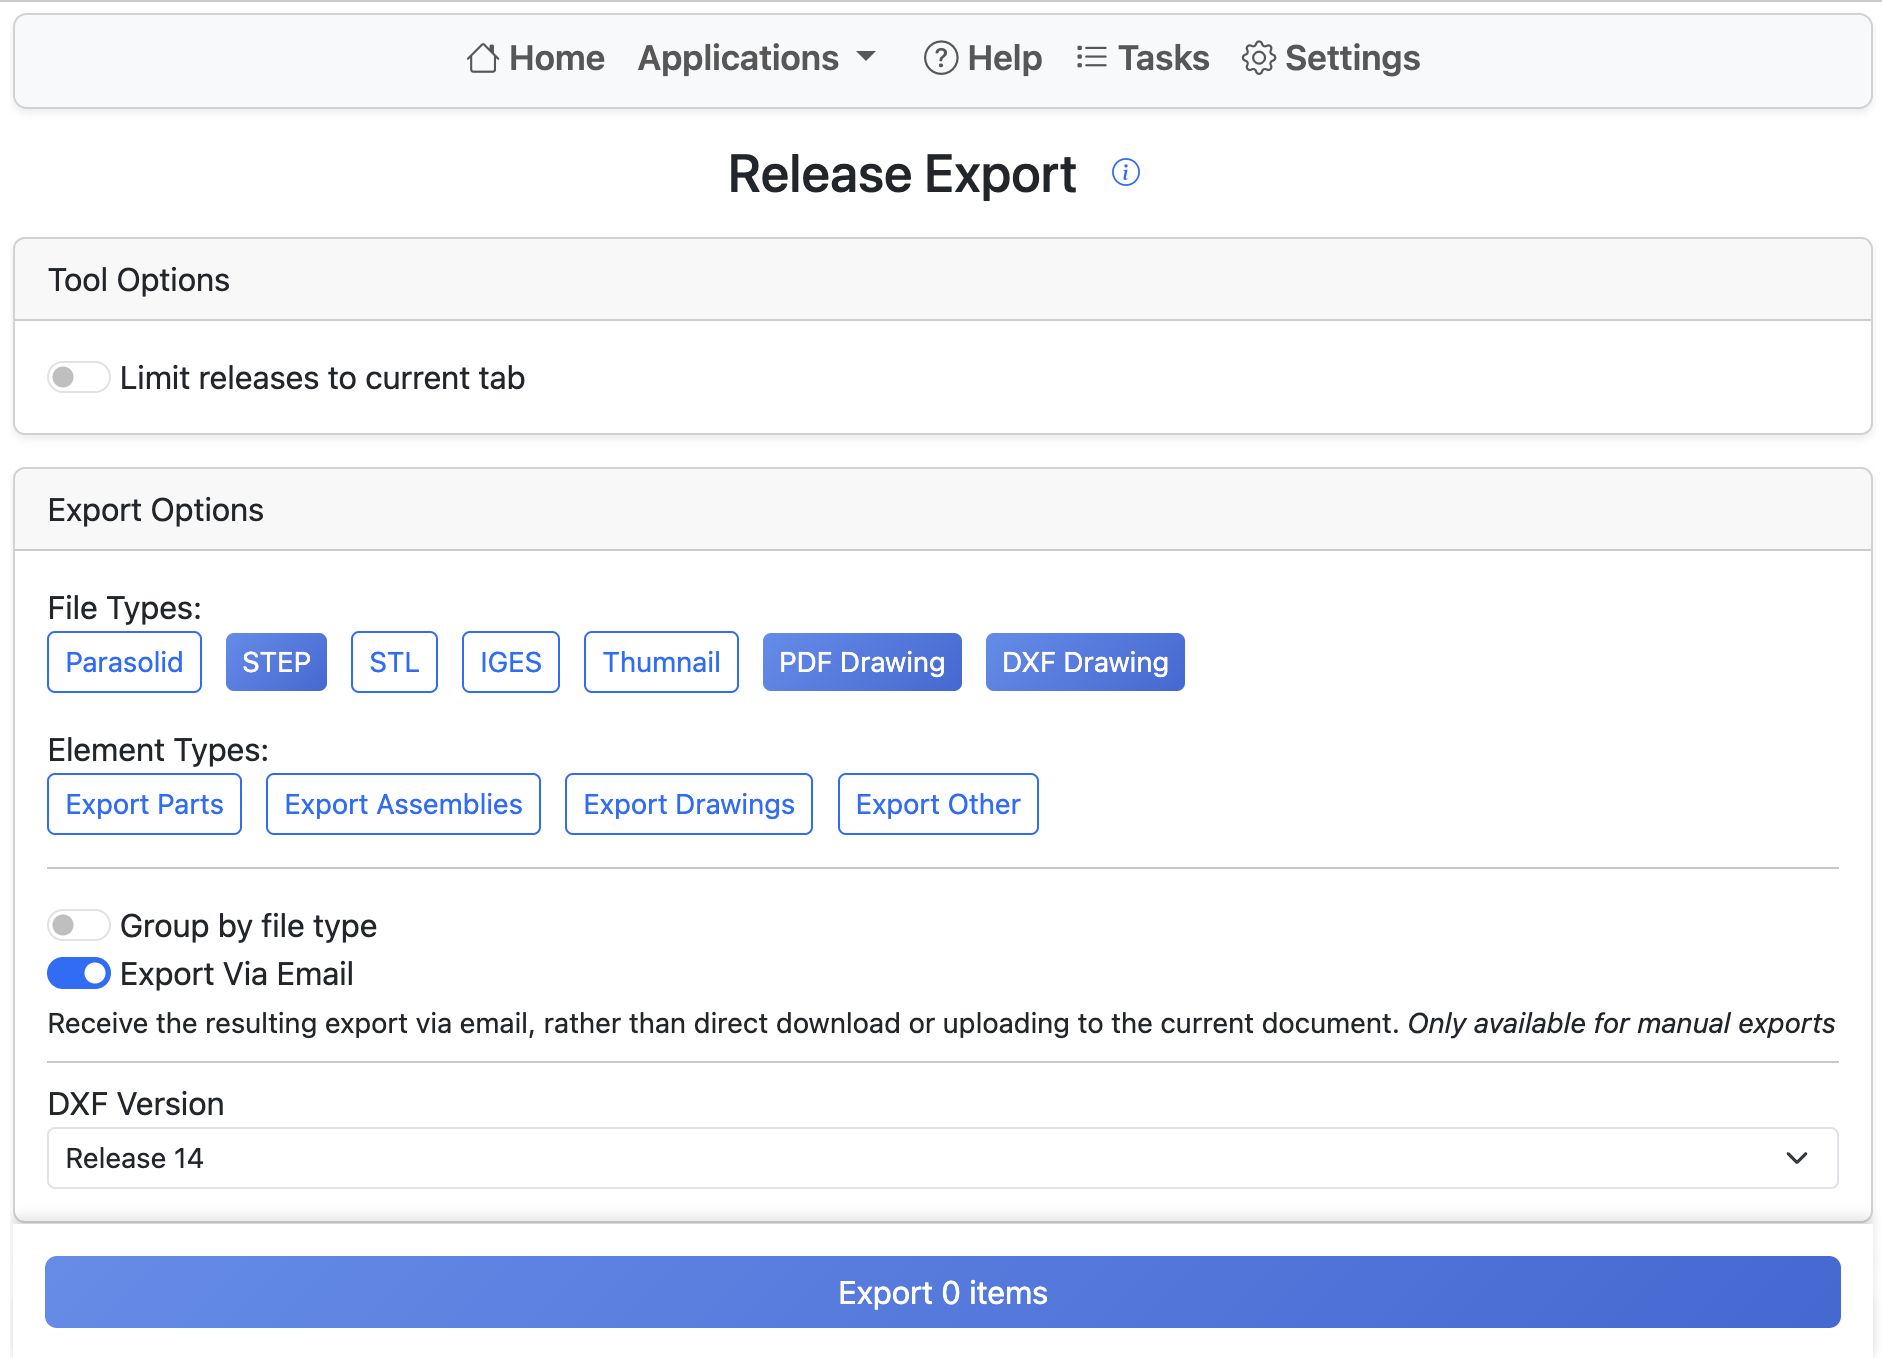Click the Tasks list icon

(1091, 58)
